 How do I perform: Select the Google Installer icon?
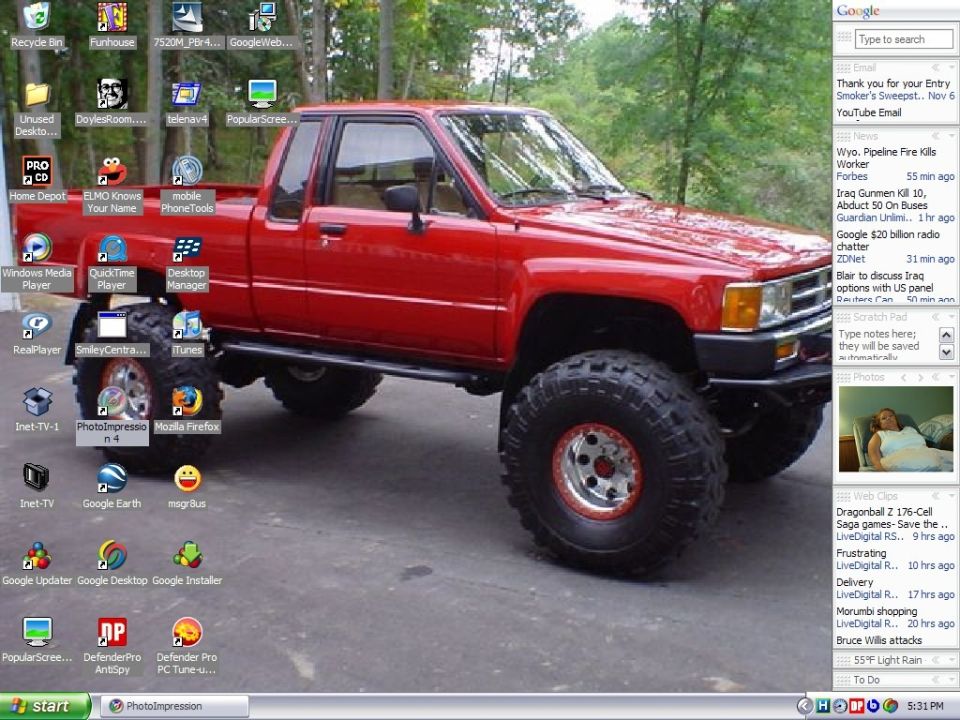tap(187, 564)
